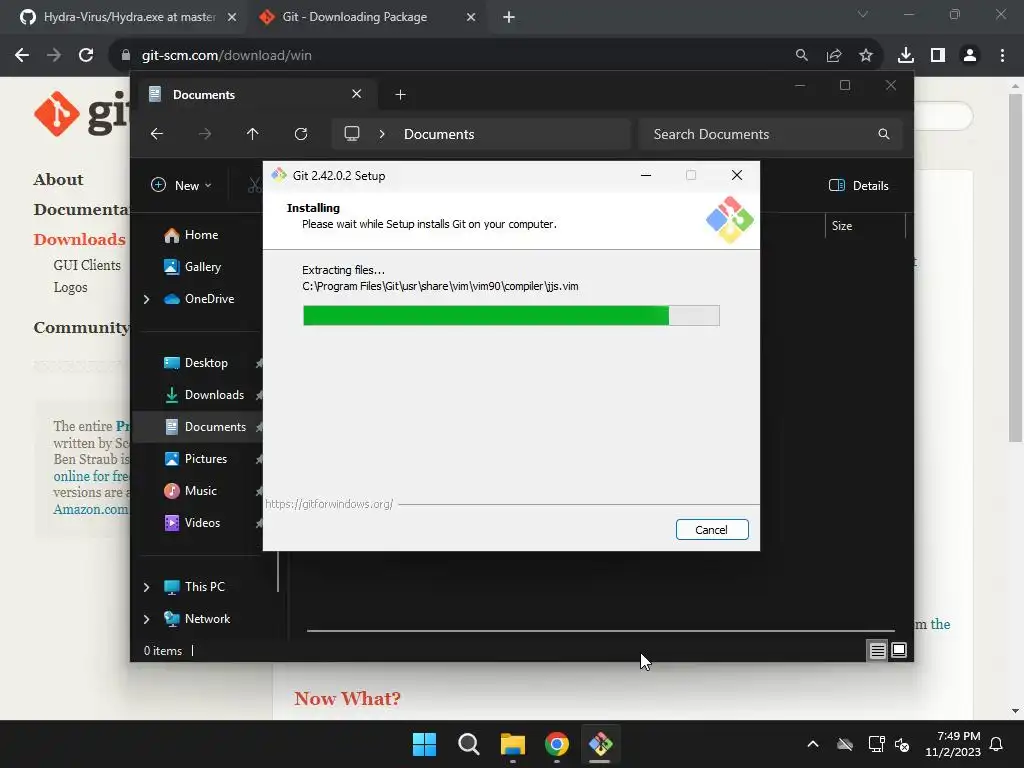
Task: Open the Logos link
Action: (x=70, y=287)
